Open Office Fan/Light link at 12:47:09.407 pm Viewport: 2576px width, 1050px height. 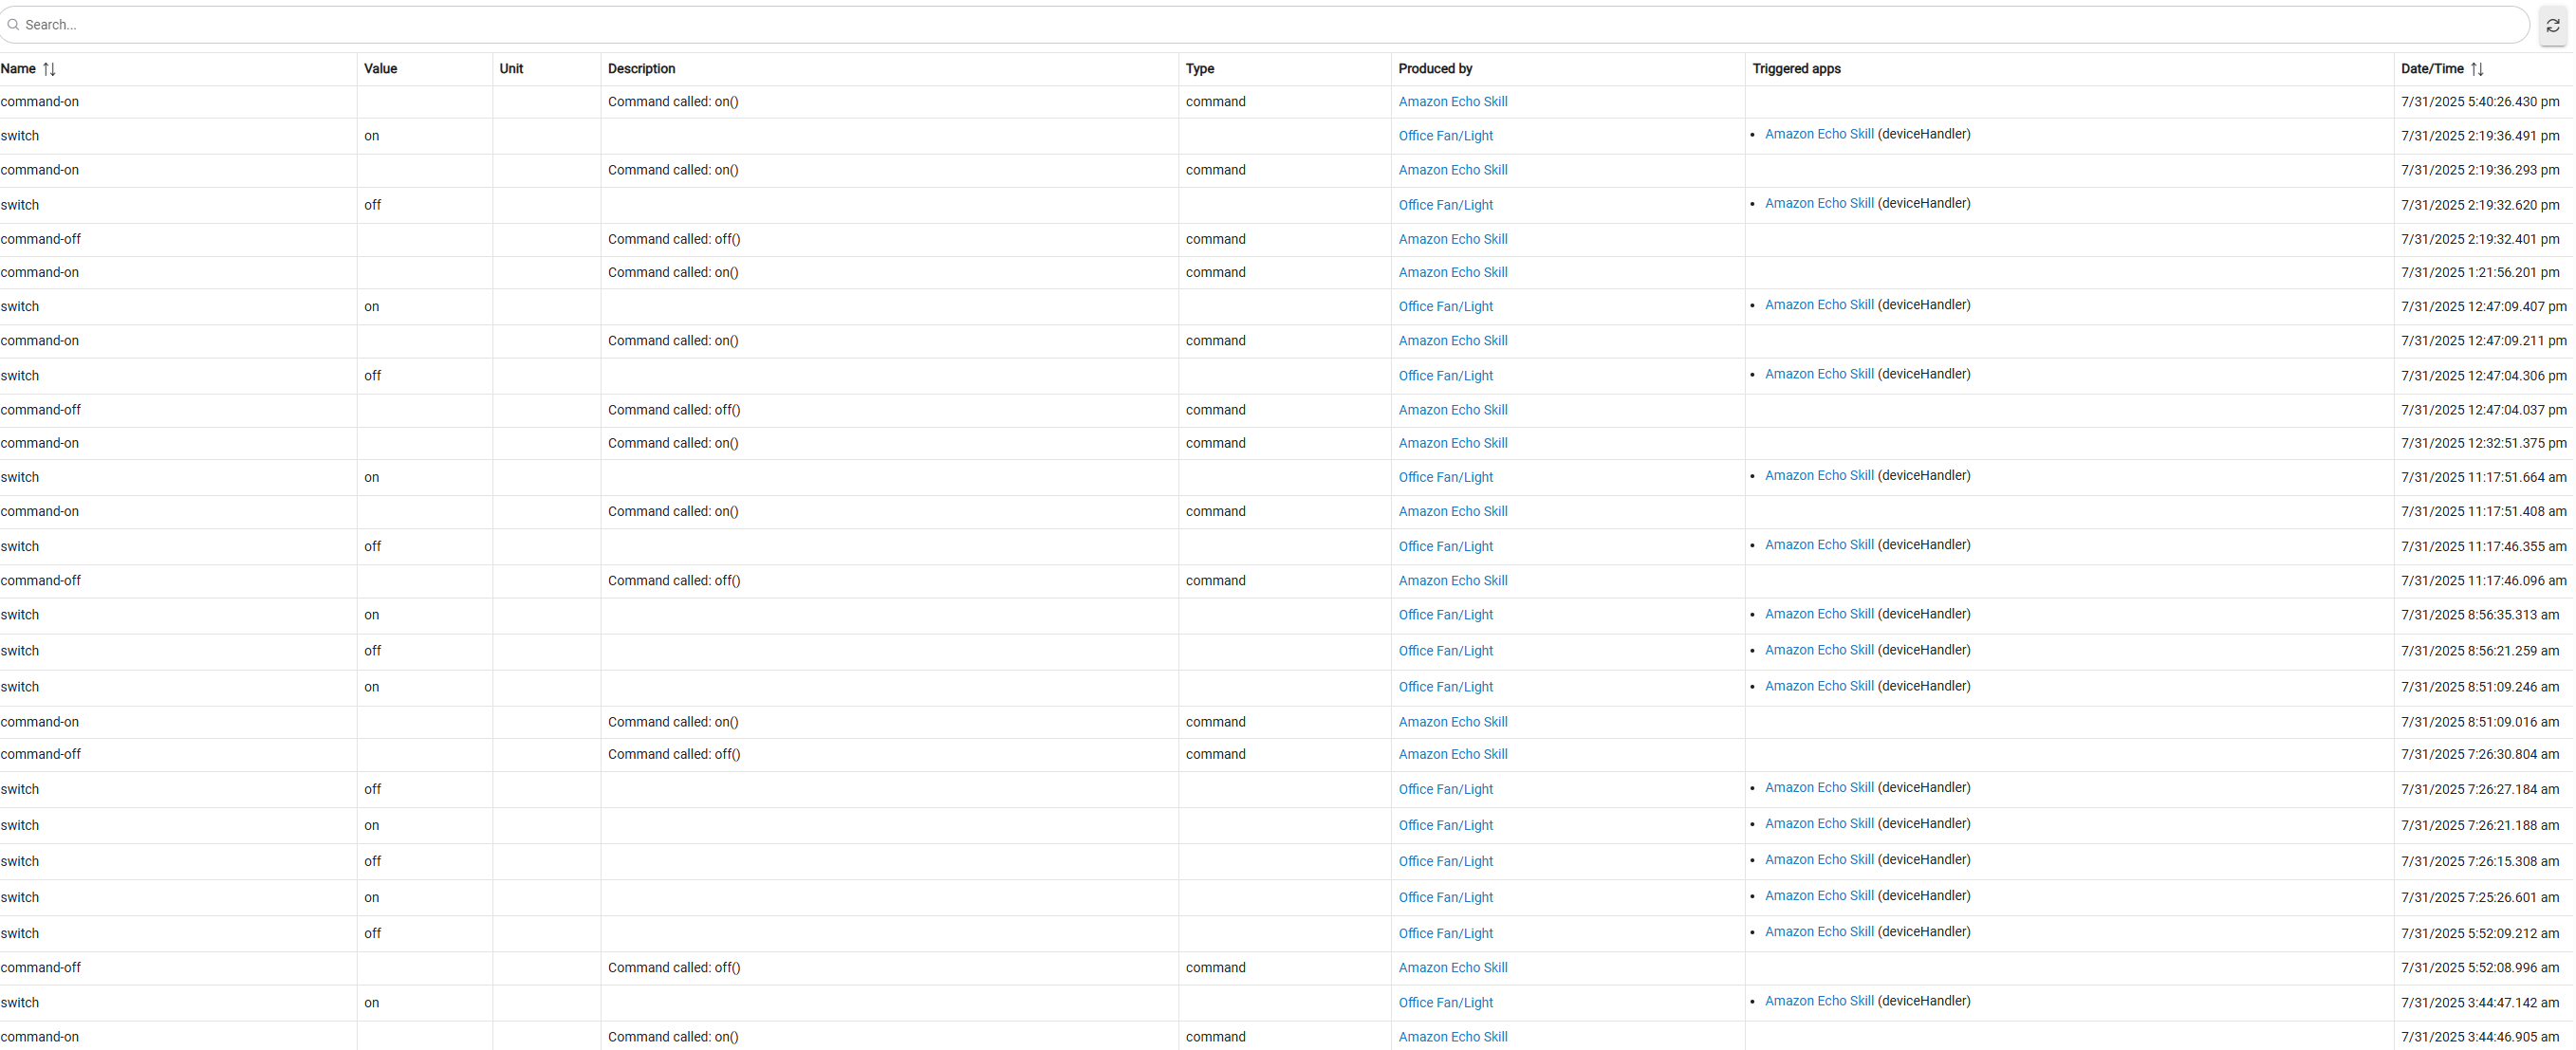click(1445, 307)
